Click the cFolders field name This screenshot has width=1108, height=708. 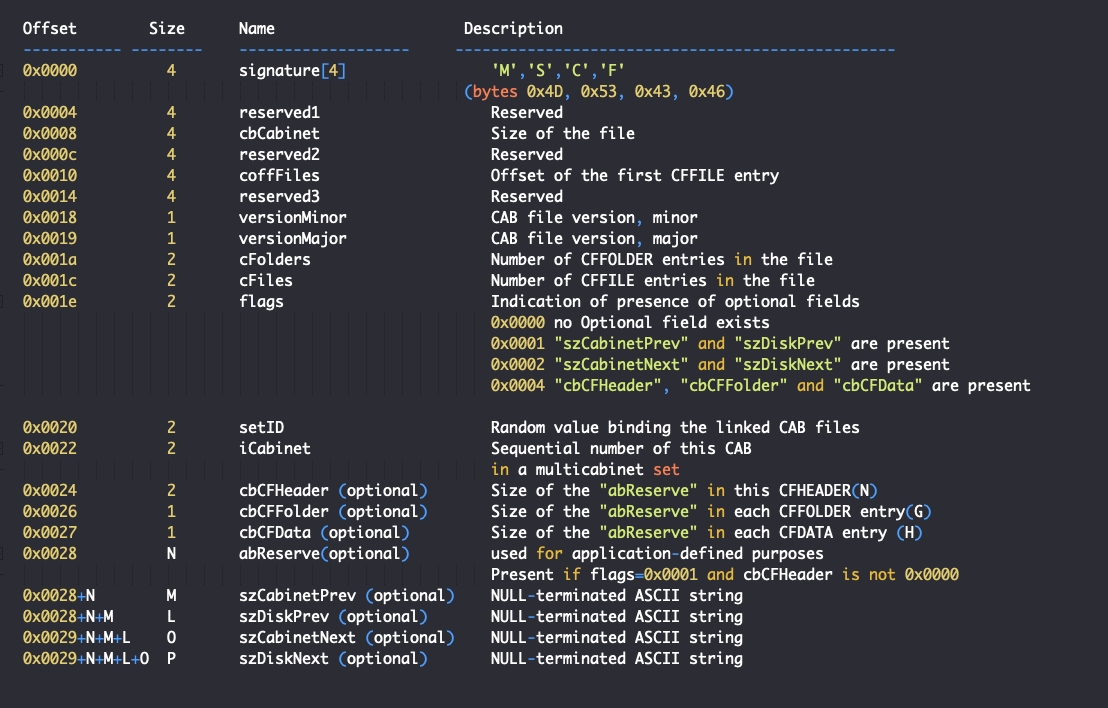pos(275,259)
